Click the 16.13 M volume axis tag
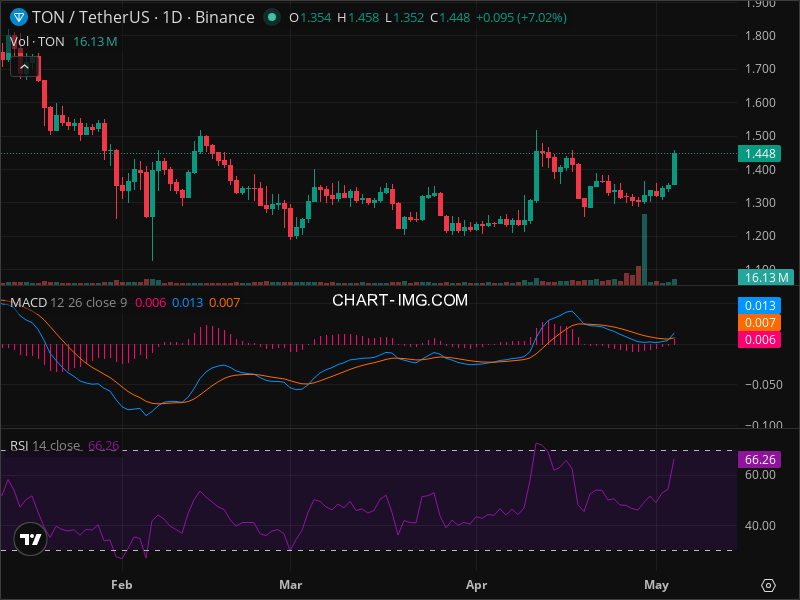 766,278
